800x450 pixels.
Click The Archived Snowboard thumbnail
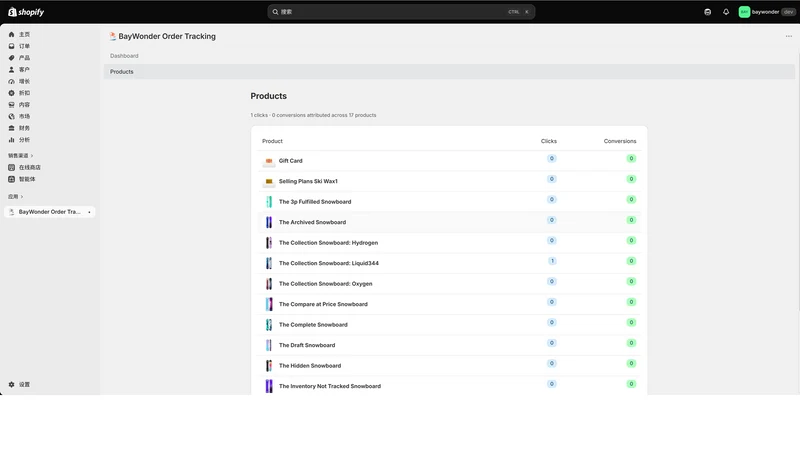[x=269, y=222]
